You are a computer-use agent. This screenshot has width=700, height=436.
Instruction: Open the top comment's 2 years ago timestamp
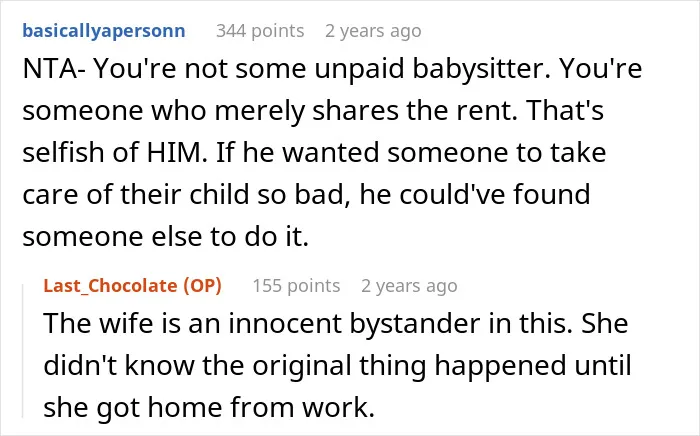[373, 31]
